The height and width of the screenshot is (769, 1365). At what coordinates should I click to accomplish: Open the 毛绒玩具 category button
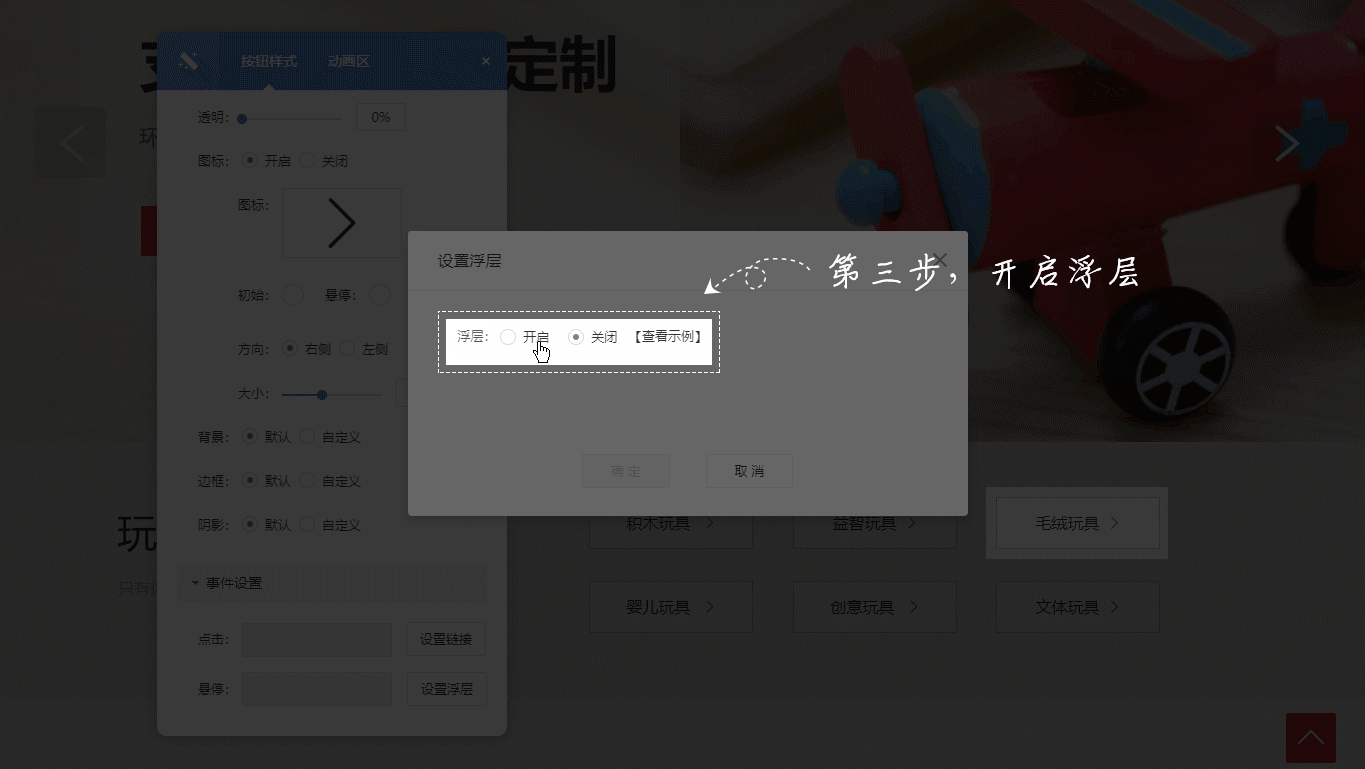click(x=1078, y=523)
